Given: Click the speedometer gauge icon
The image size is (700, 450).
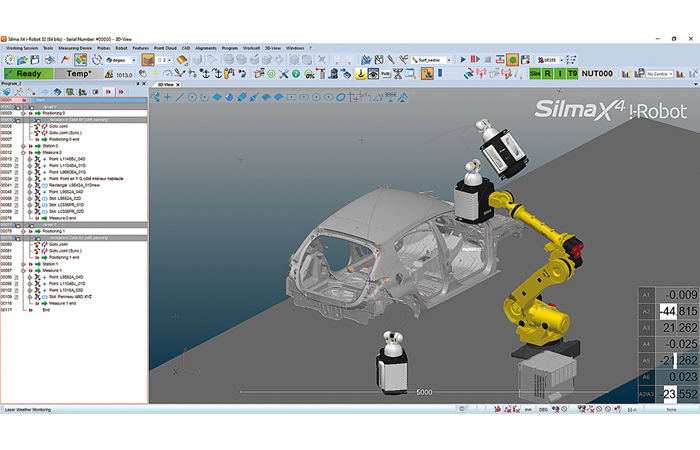Looking at the screenshot, I should click(x=167, y=74).
